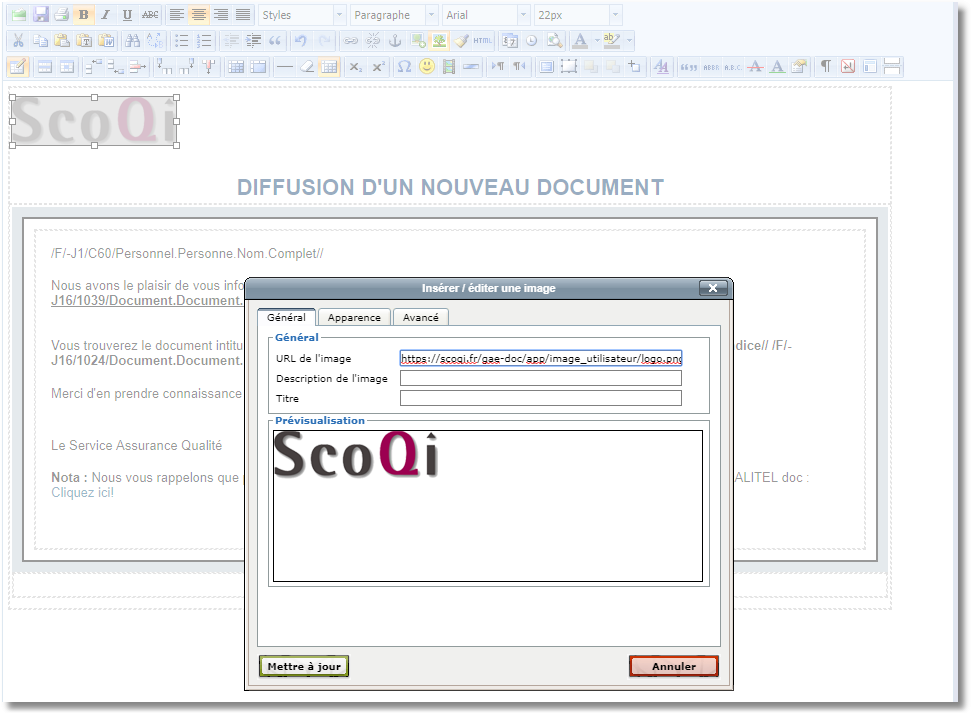Screen dimensions: 972x716
Task: Toggle italic formatting in the toolbar
Action: pyautogui.click(x=105, y=15)
